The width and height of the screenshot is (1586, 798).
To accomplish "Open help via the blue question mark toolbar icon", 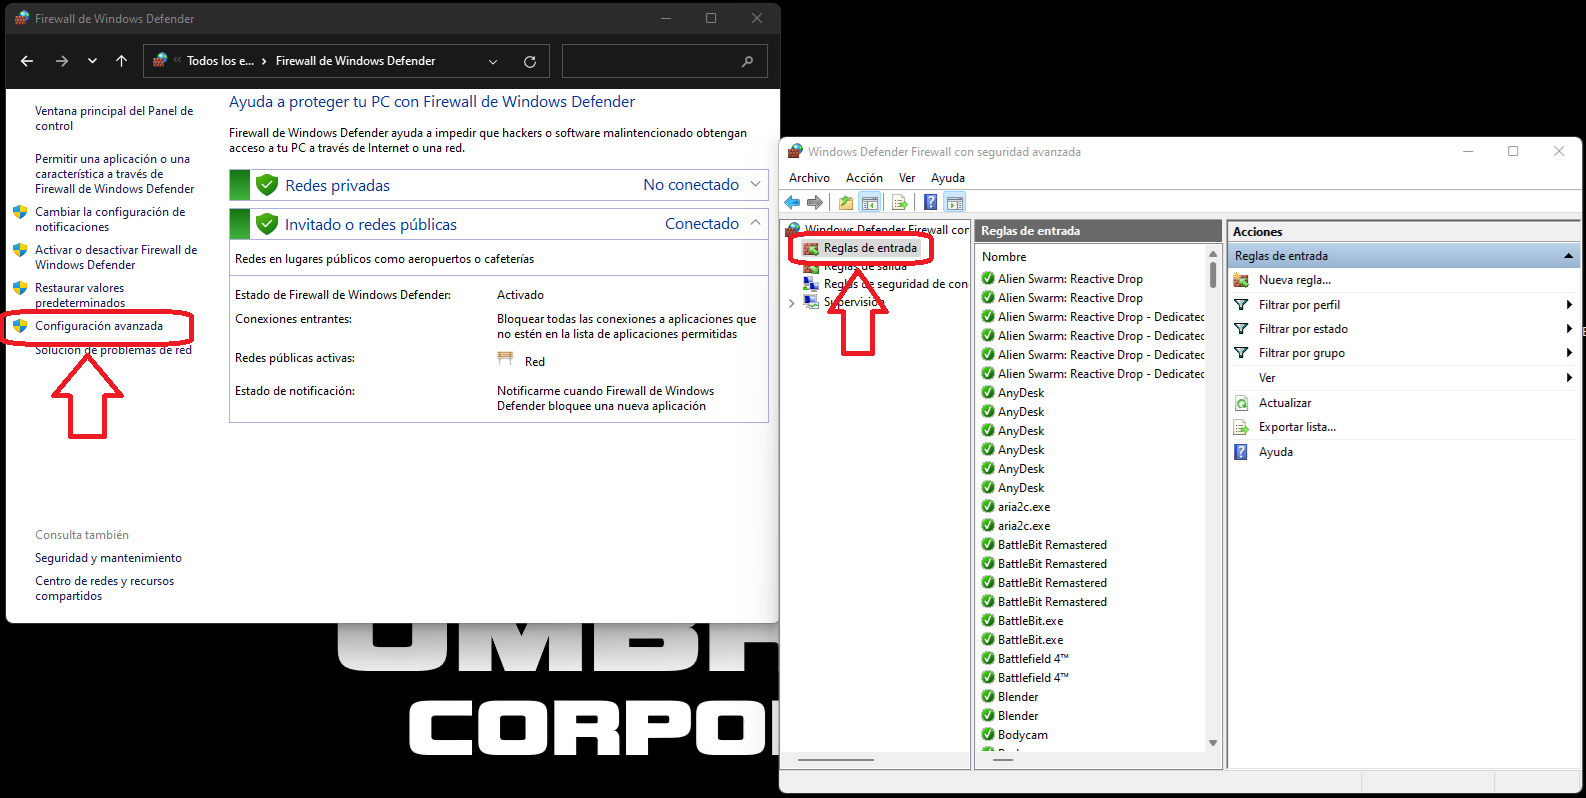I will click(931, 203).
